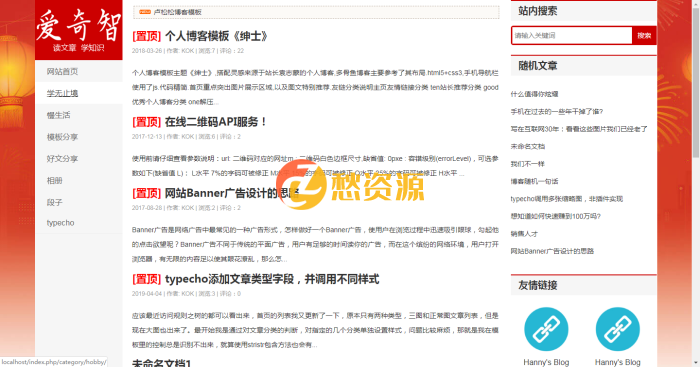Click the orange notice icon beside 卢松松博客模板
700x367 pixels.
point(145,12)
